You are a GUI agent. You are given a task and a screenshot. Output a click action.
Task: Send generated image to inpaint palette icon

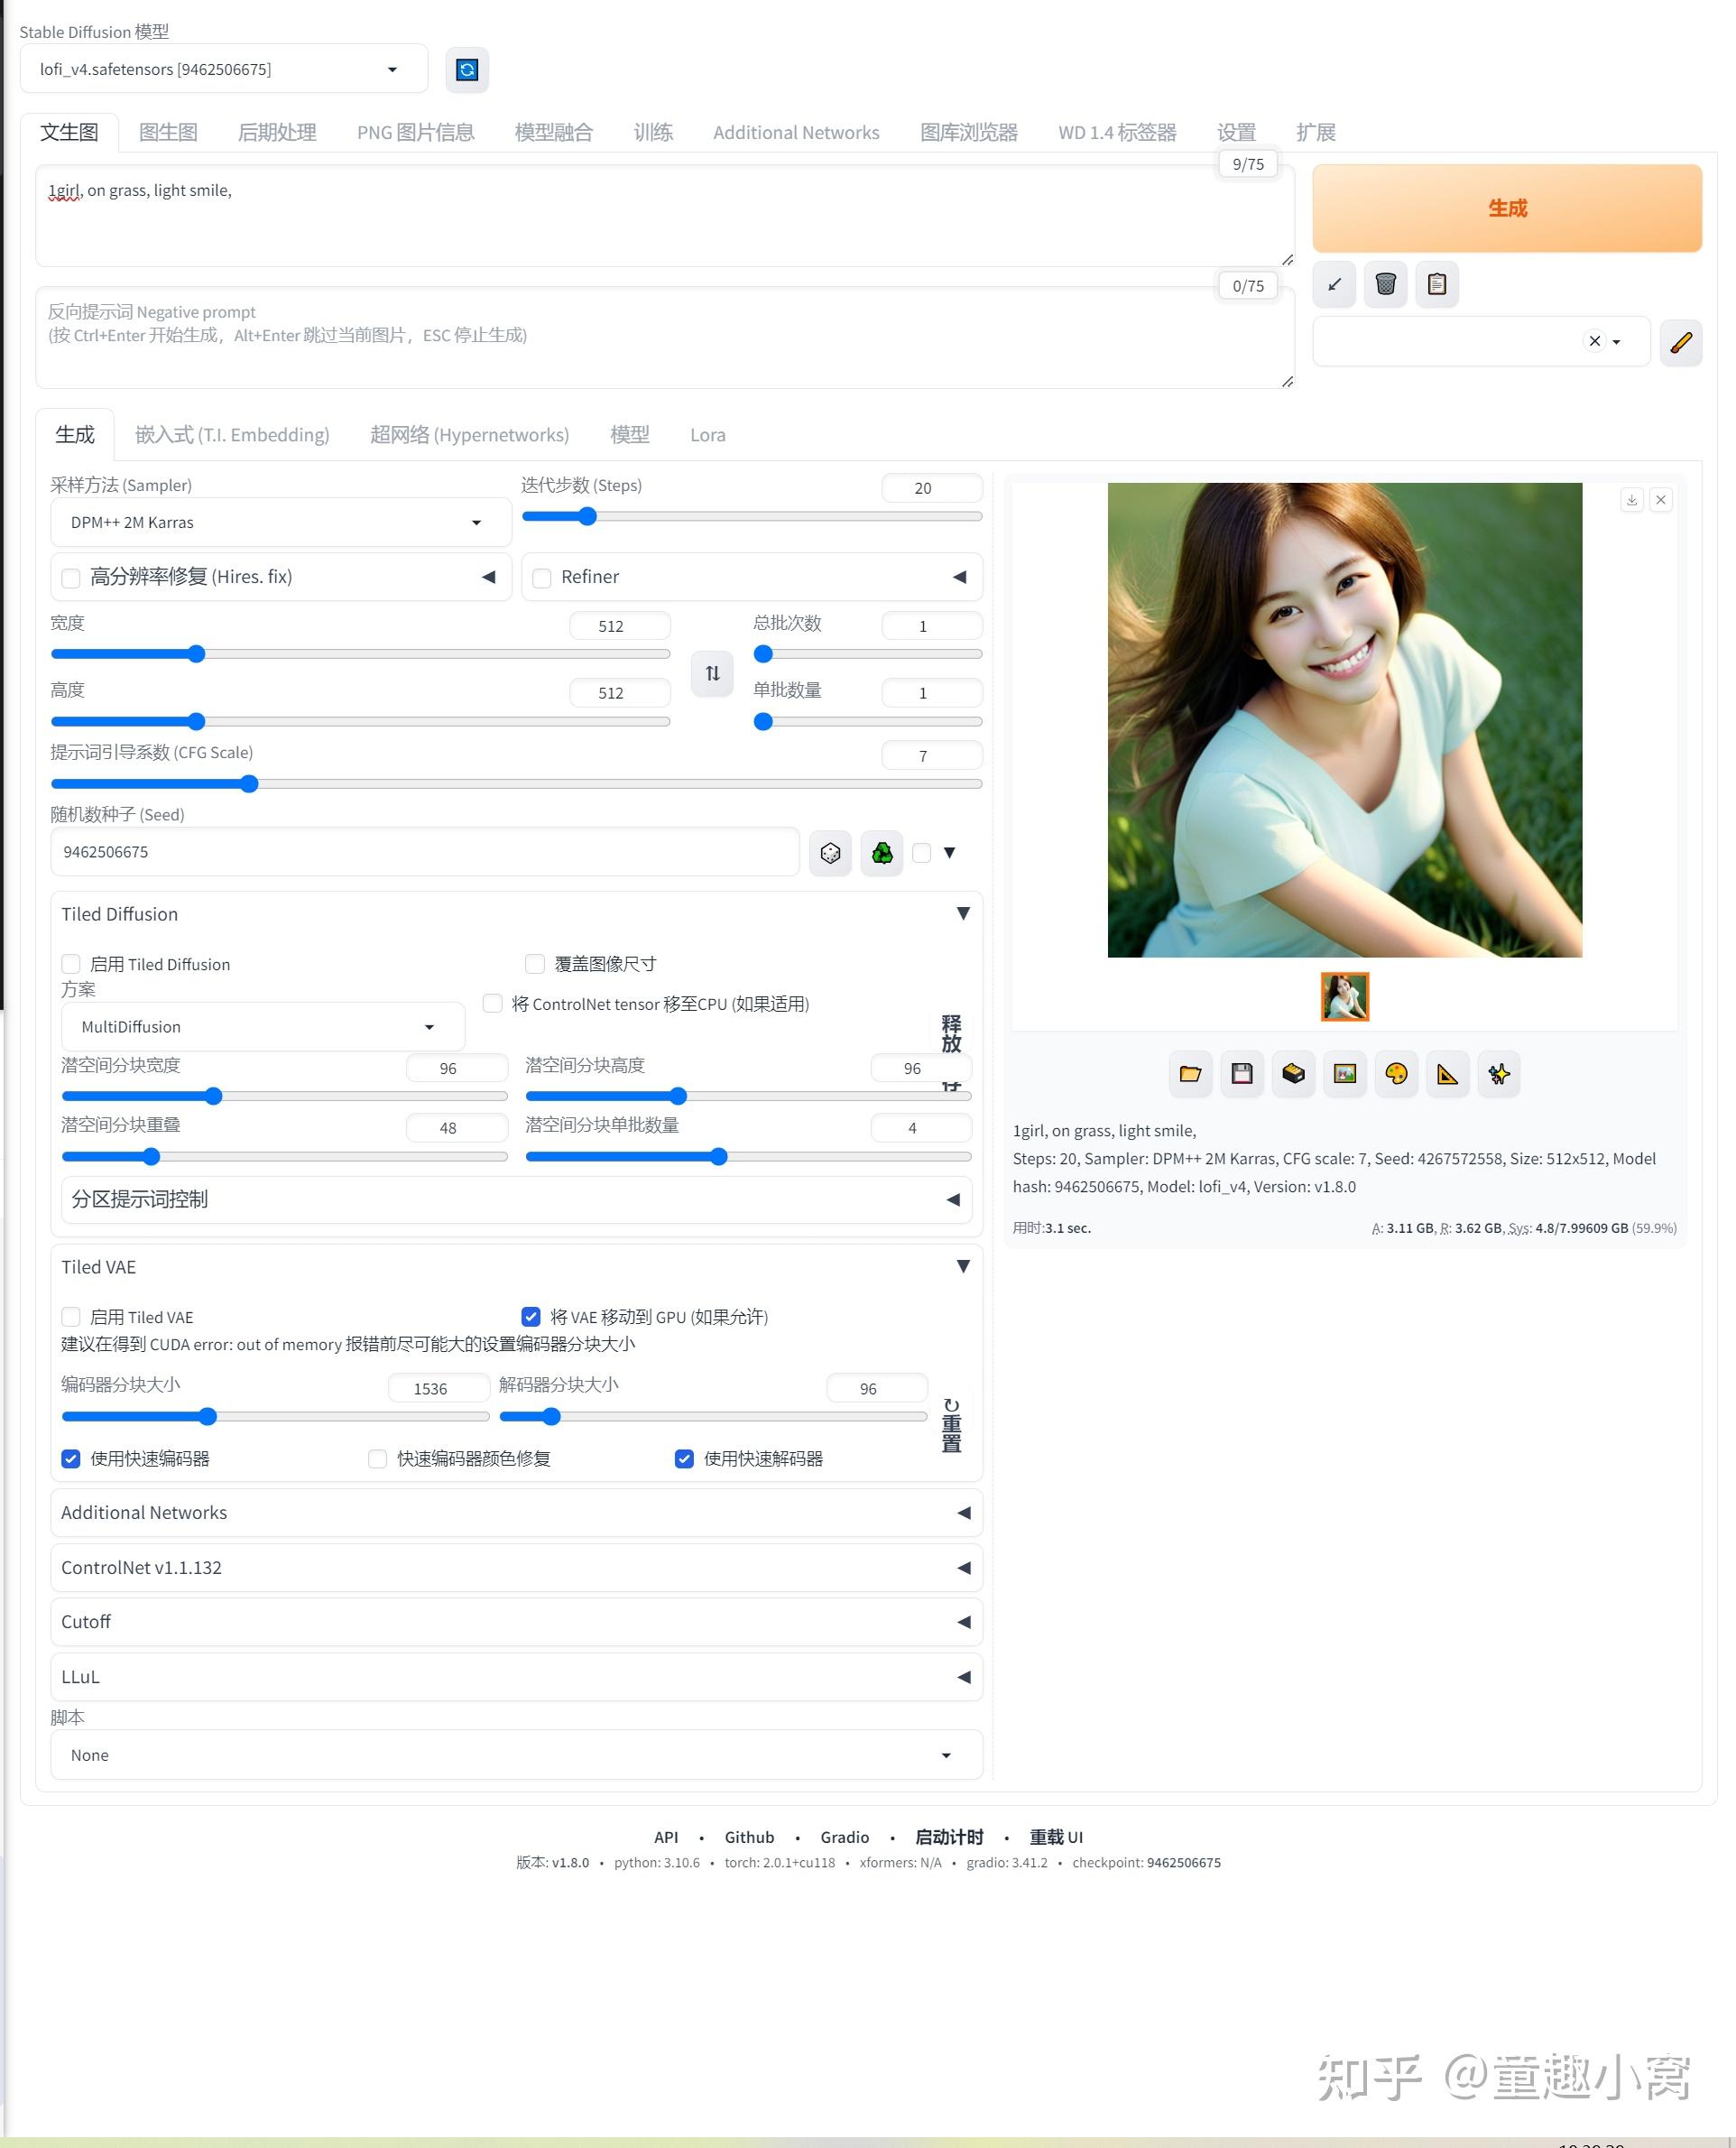pyautogui.click(x=1396, y=1074)
